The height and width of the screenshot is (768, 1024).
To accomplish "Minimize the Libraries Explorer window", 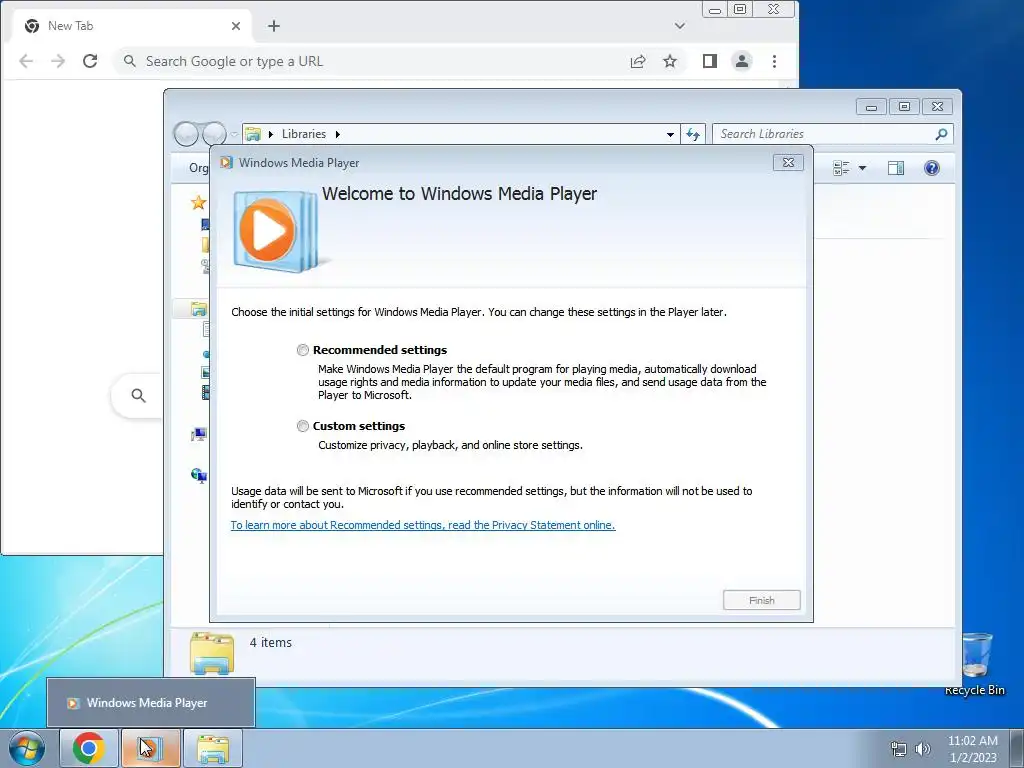I will point(871,107).
